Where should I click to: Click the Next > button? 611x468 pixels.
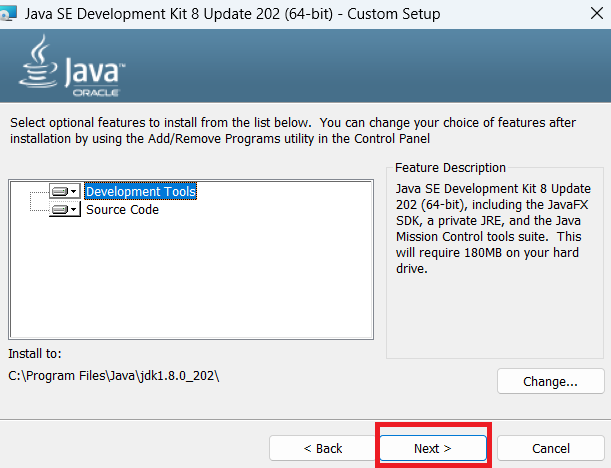tap(433, 448)
